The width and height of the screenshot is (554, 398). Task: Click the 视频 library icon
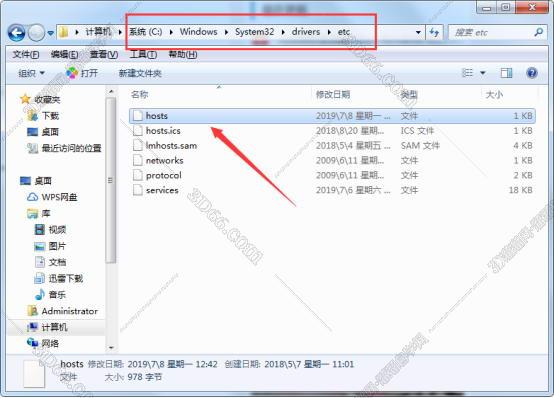(40, 229)
